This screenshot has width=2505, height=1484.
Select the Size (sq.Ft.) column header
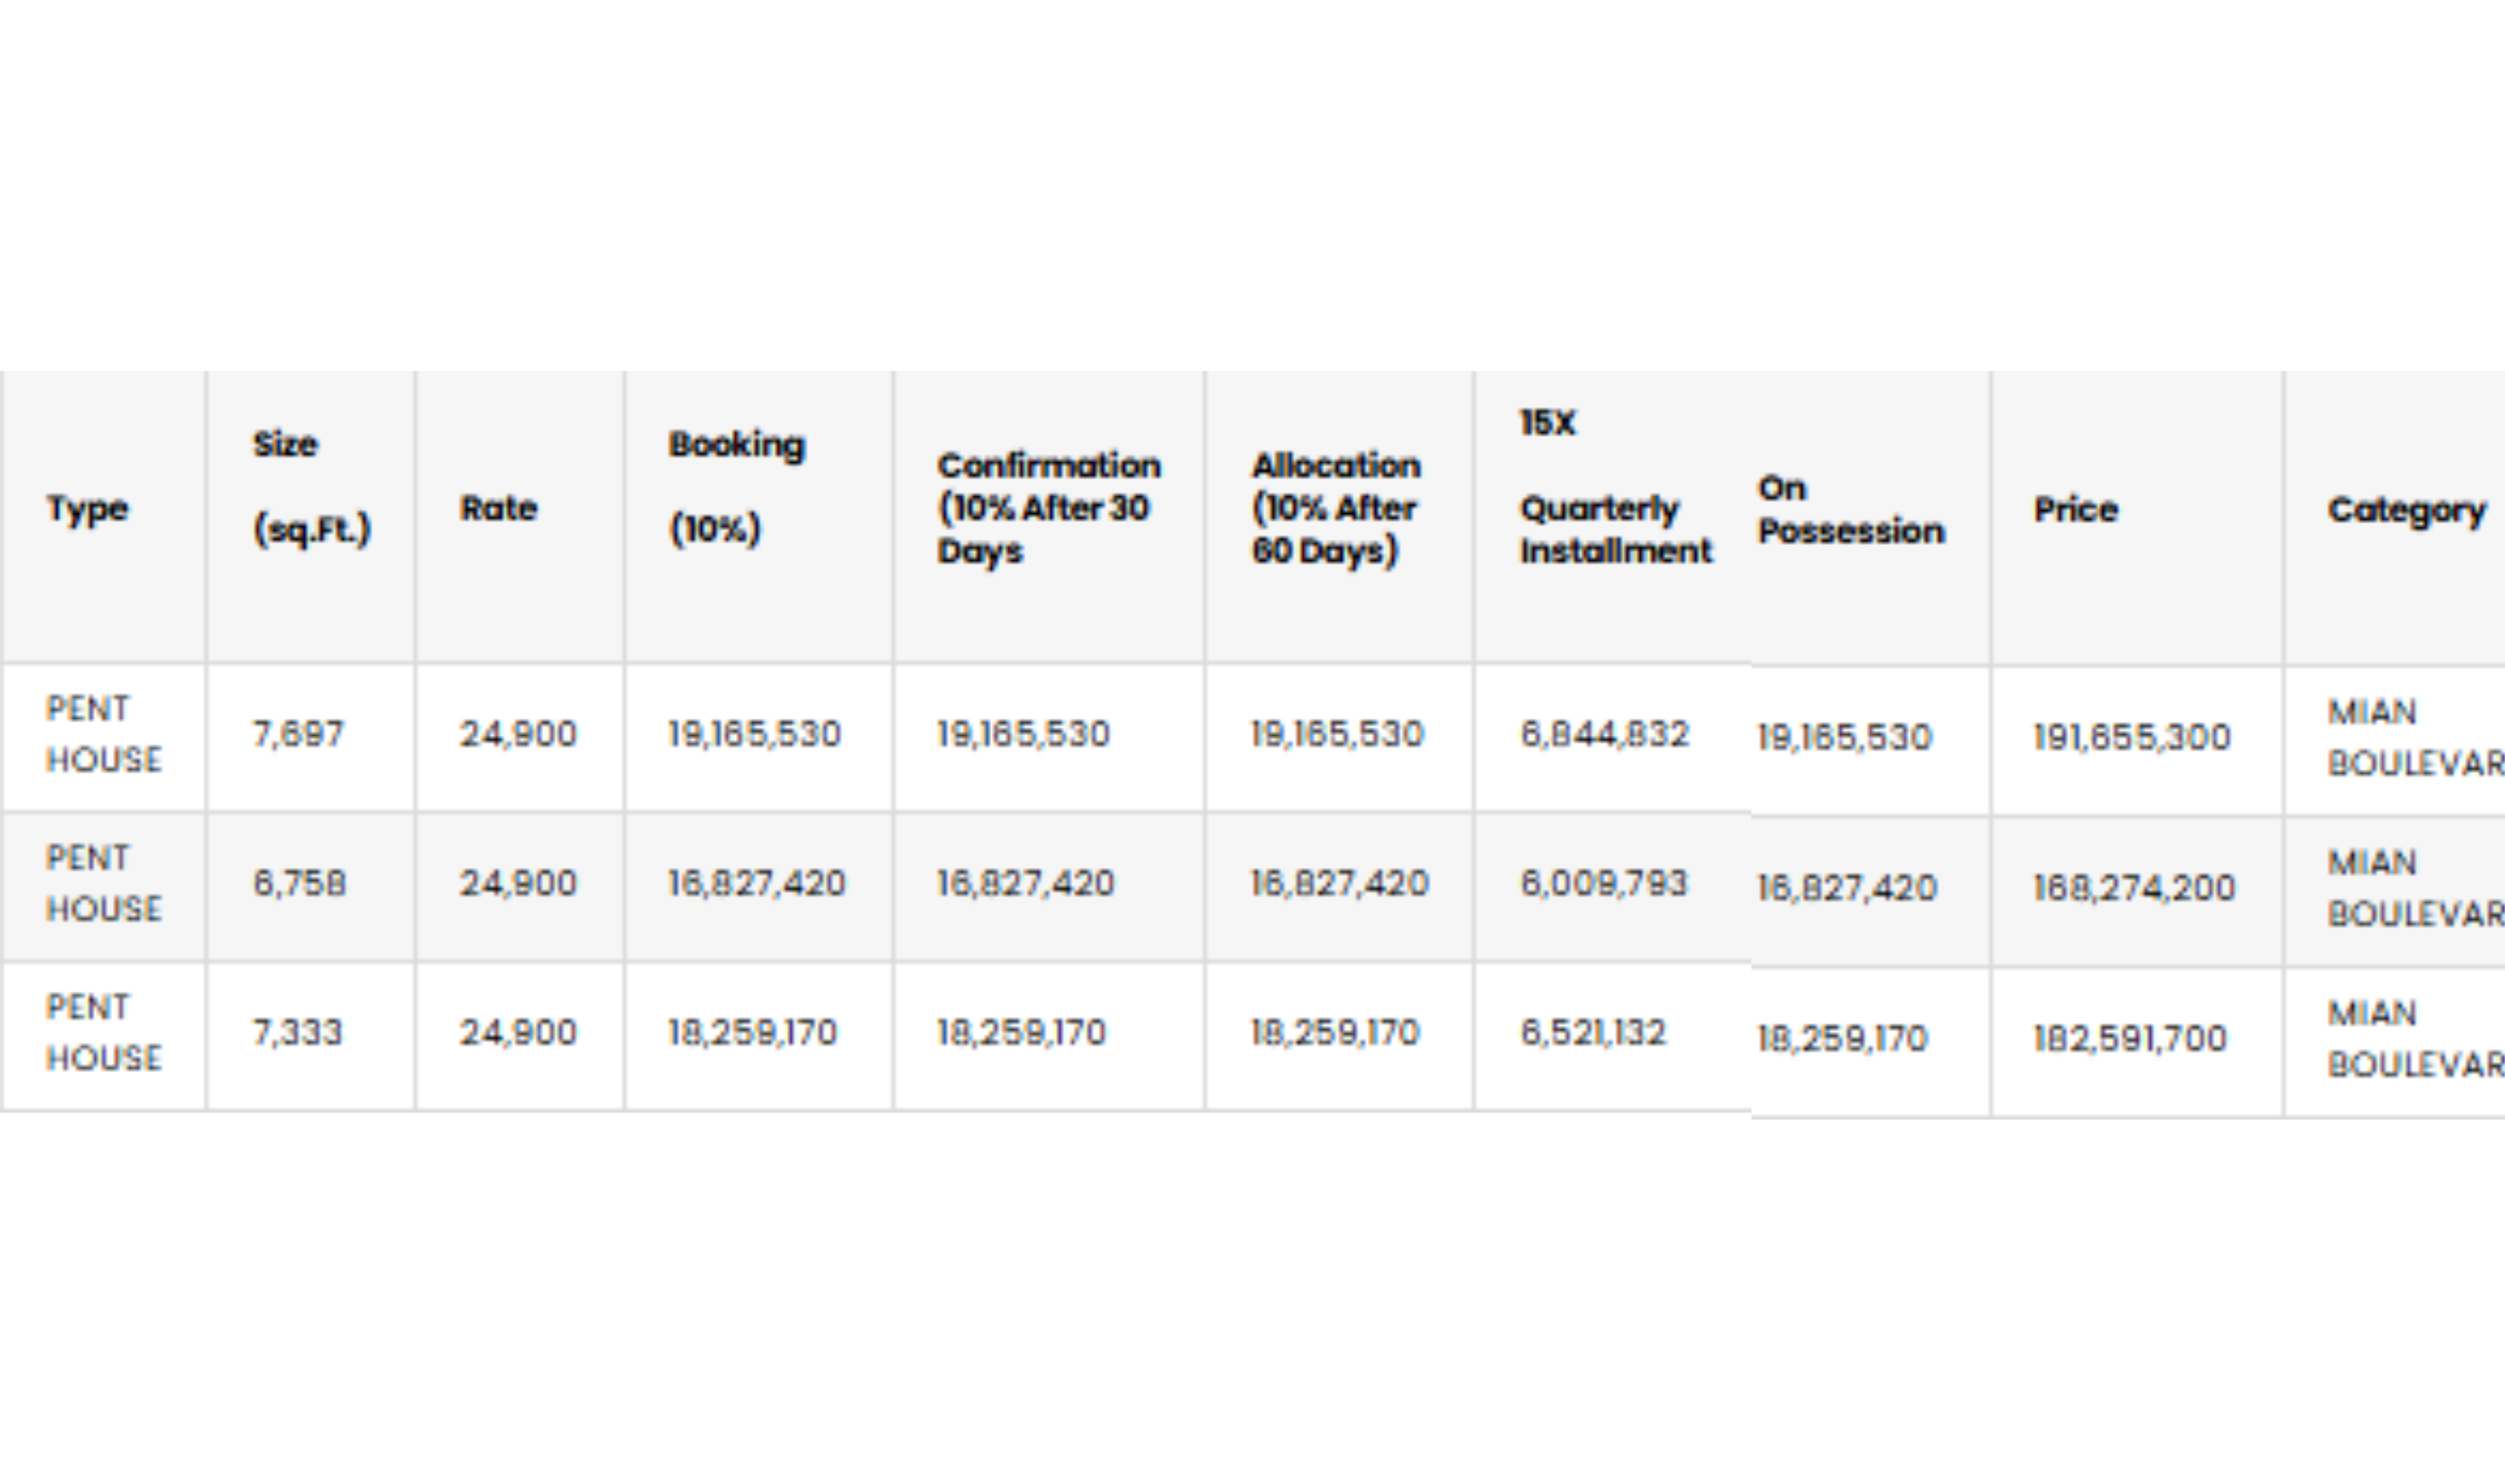pos(311,487)
